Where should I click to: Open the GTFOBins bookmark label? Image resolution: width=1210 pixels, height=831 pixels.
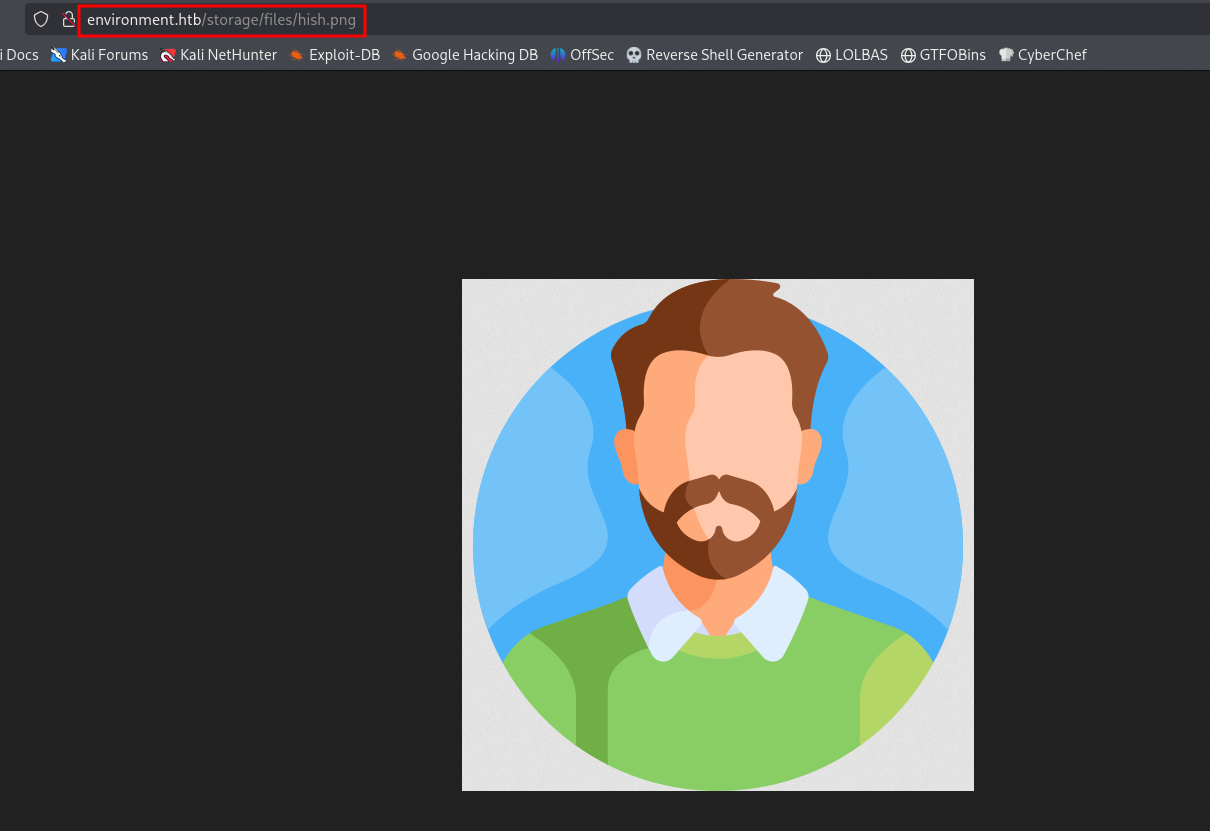(x=953, y=55)
